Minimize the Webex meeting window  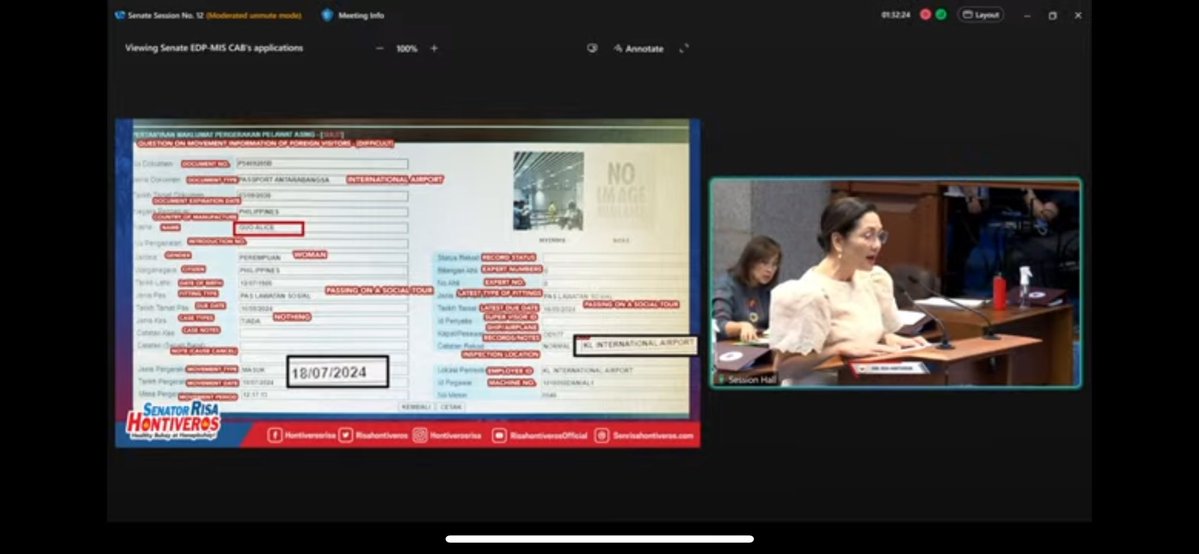(1027, 15)
